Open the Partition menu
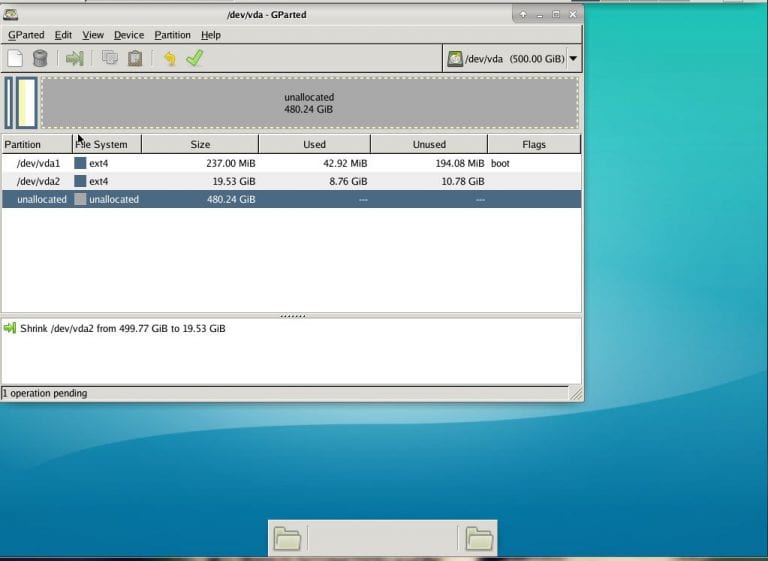The width and height of the screenshot is (768, 561). pyautogui.click(x=172, y=35)
